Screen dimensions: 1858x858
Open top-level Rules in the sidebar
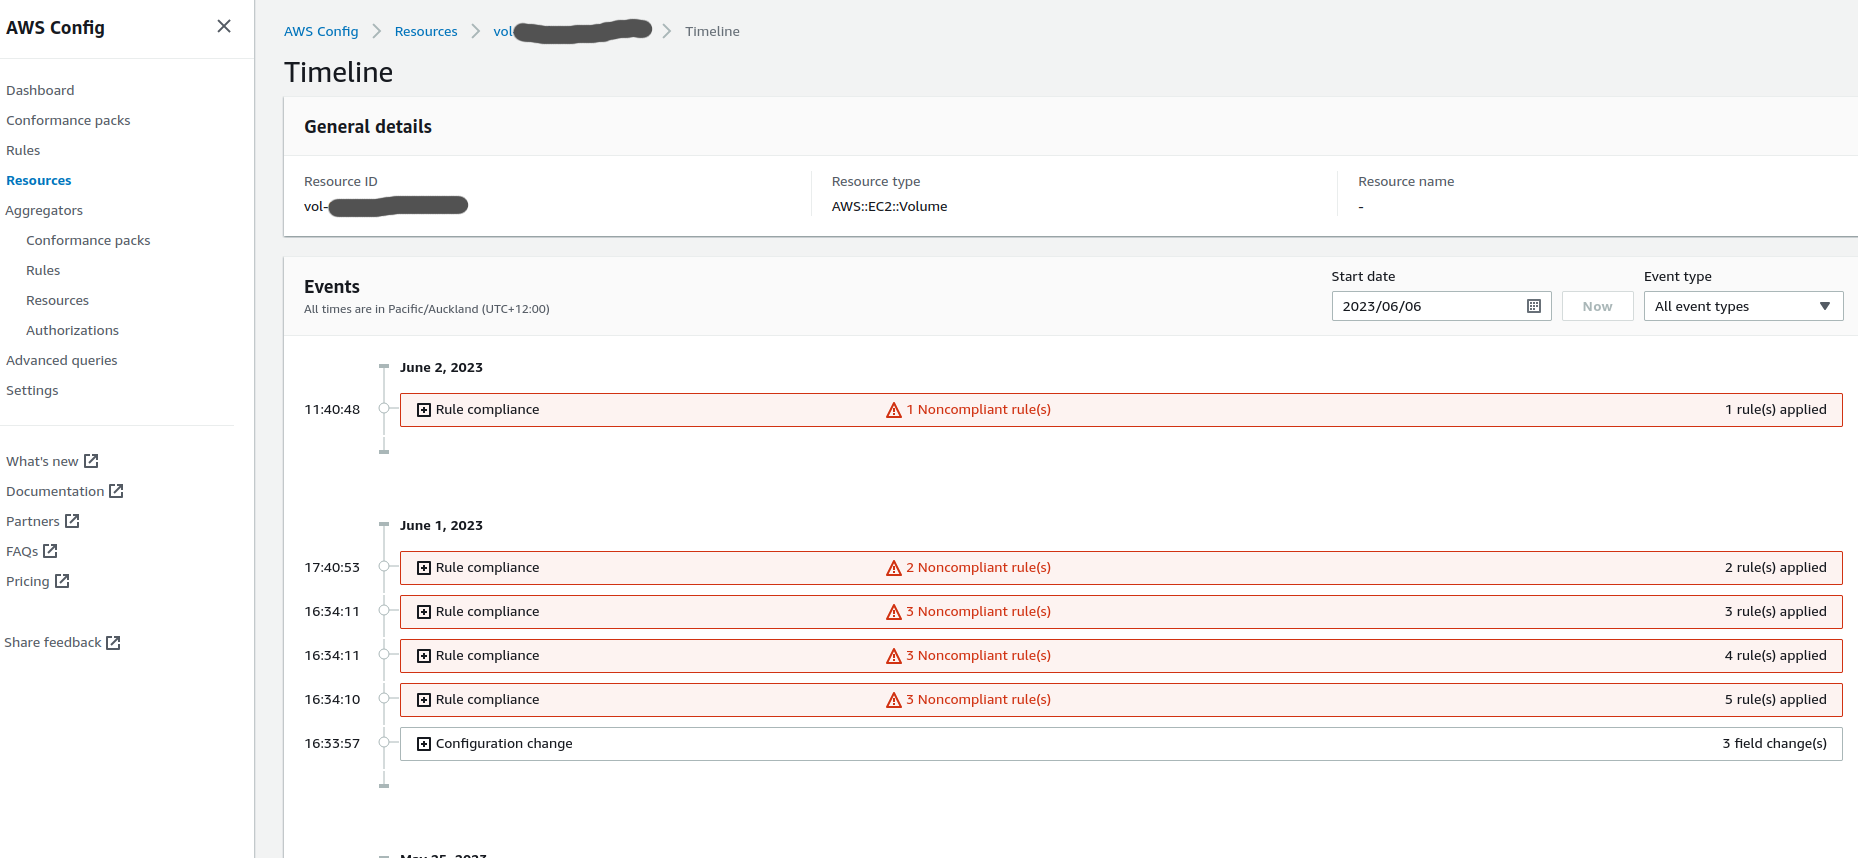point(23,150)
